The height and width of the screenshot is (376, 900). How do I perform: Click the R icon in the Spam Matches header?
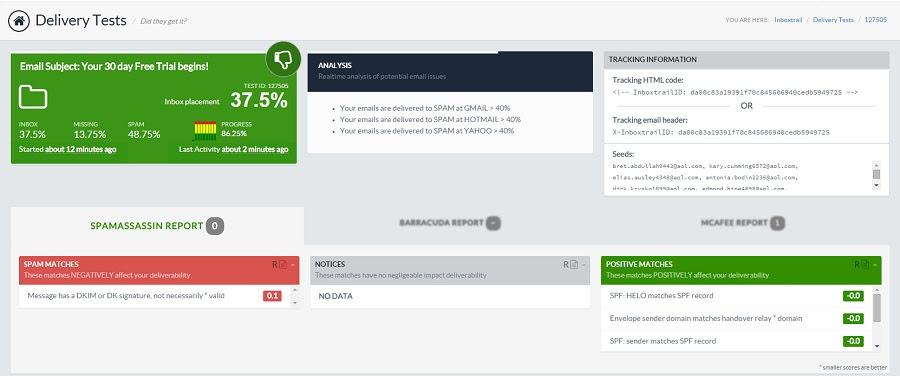point(275,265)
